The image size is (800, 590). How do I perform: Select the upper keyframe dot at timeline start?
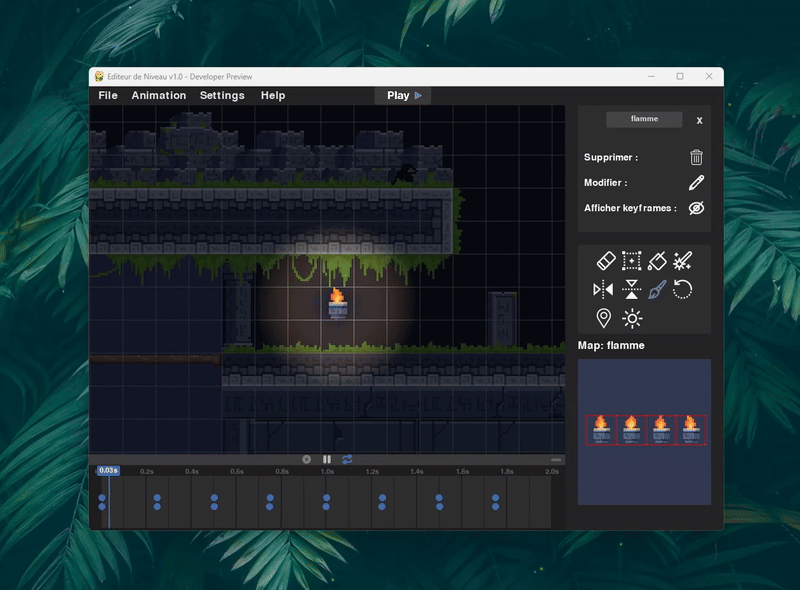coord(102,498)
